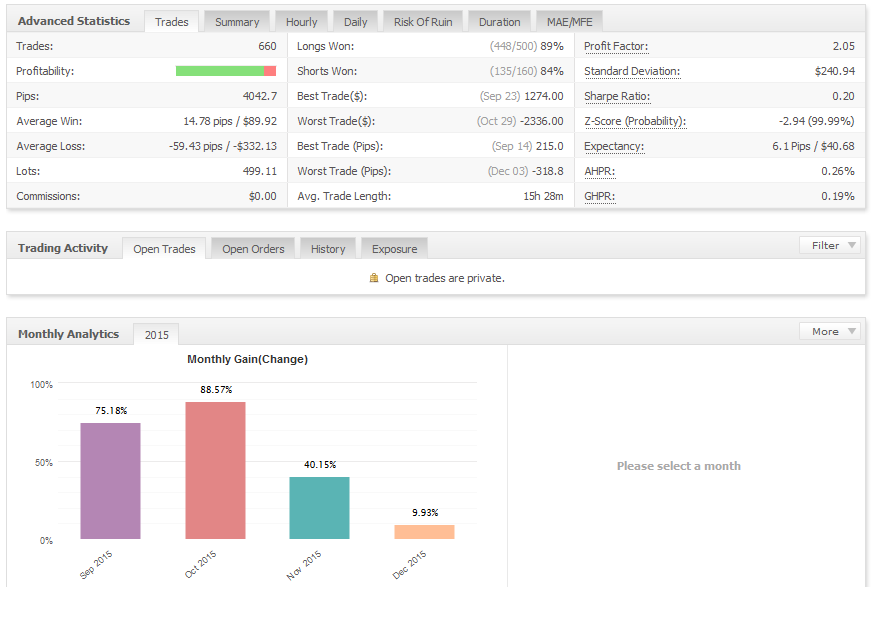The height and width of the screenshot is (617, 877).
Task: Click the 40.15% gain label
Action: 320,465
